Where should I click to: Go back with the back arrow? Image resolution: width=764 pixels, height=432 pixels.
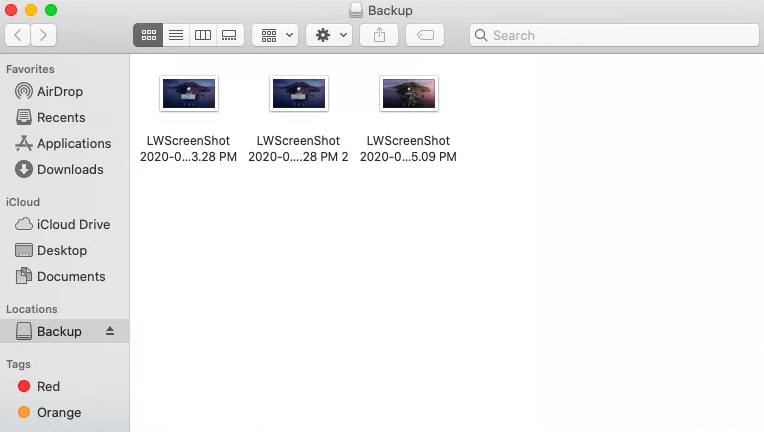pos(18,35)
